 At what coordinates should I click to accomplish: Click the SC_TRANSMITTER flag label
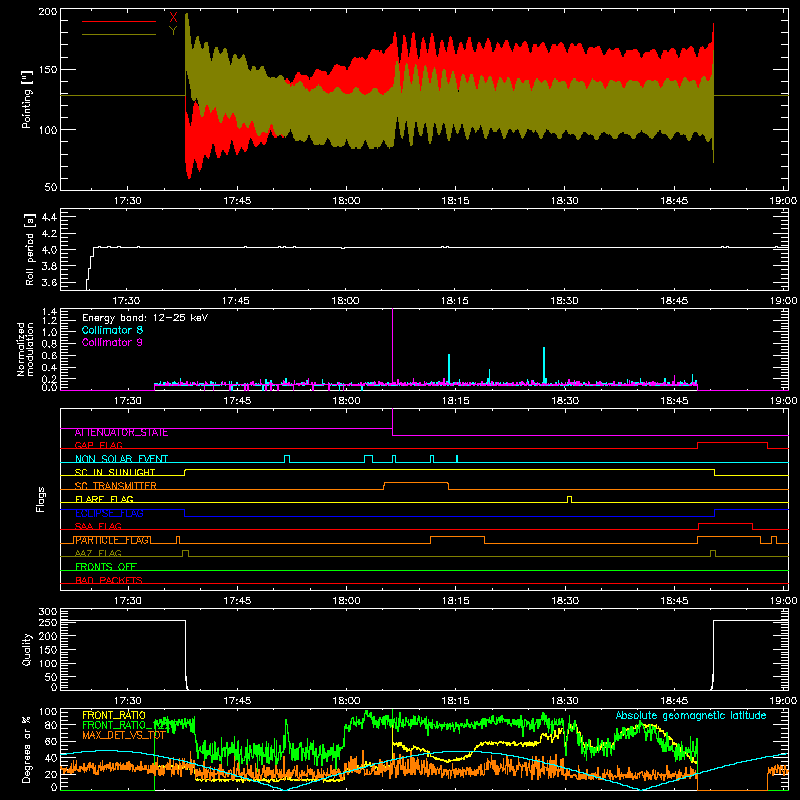116,486
